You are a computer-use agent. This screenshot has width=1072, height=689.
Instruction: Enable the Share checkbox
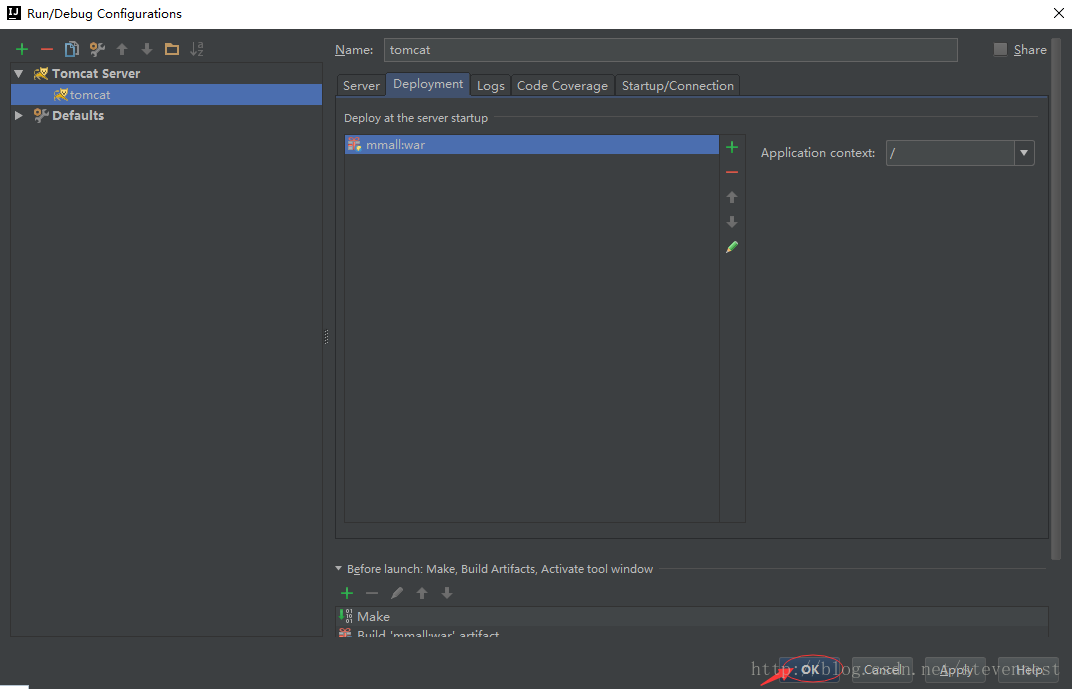(1000, 49)
